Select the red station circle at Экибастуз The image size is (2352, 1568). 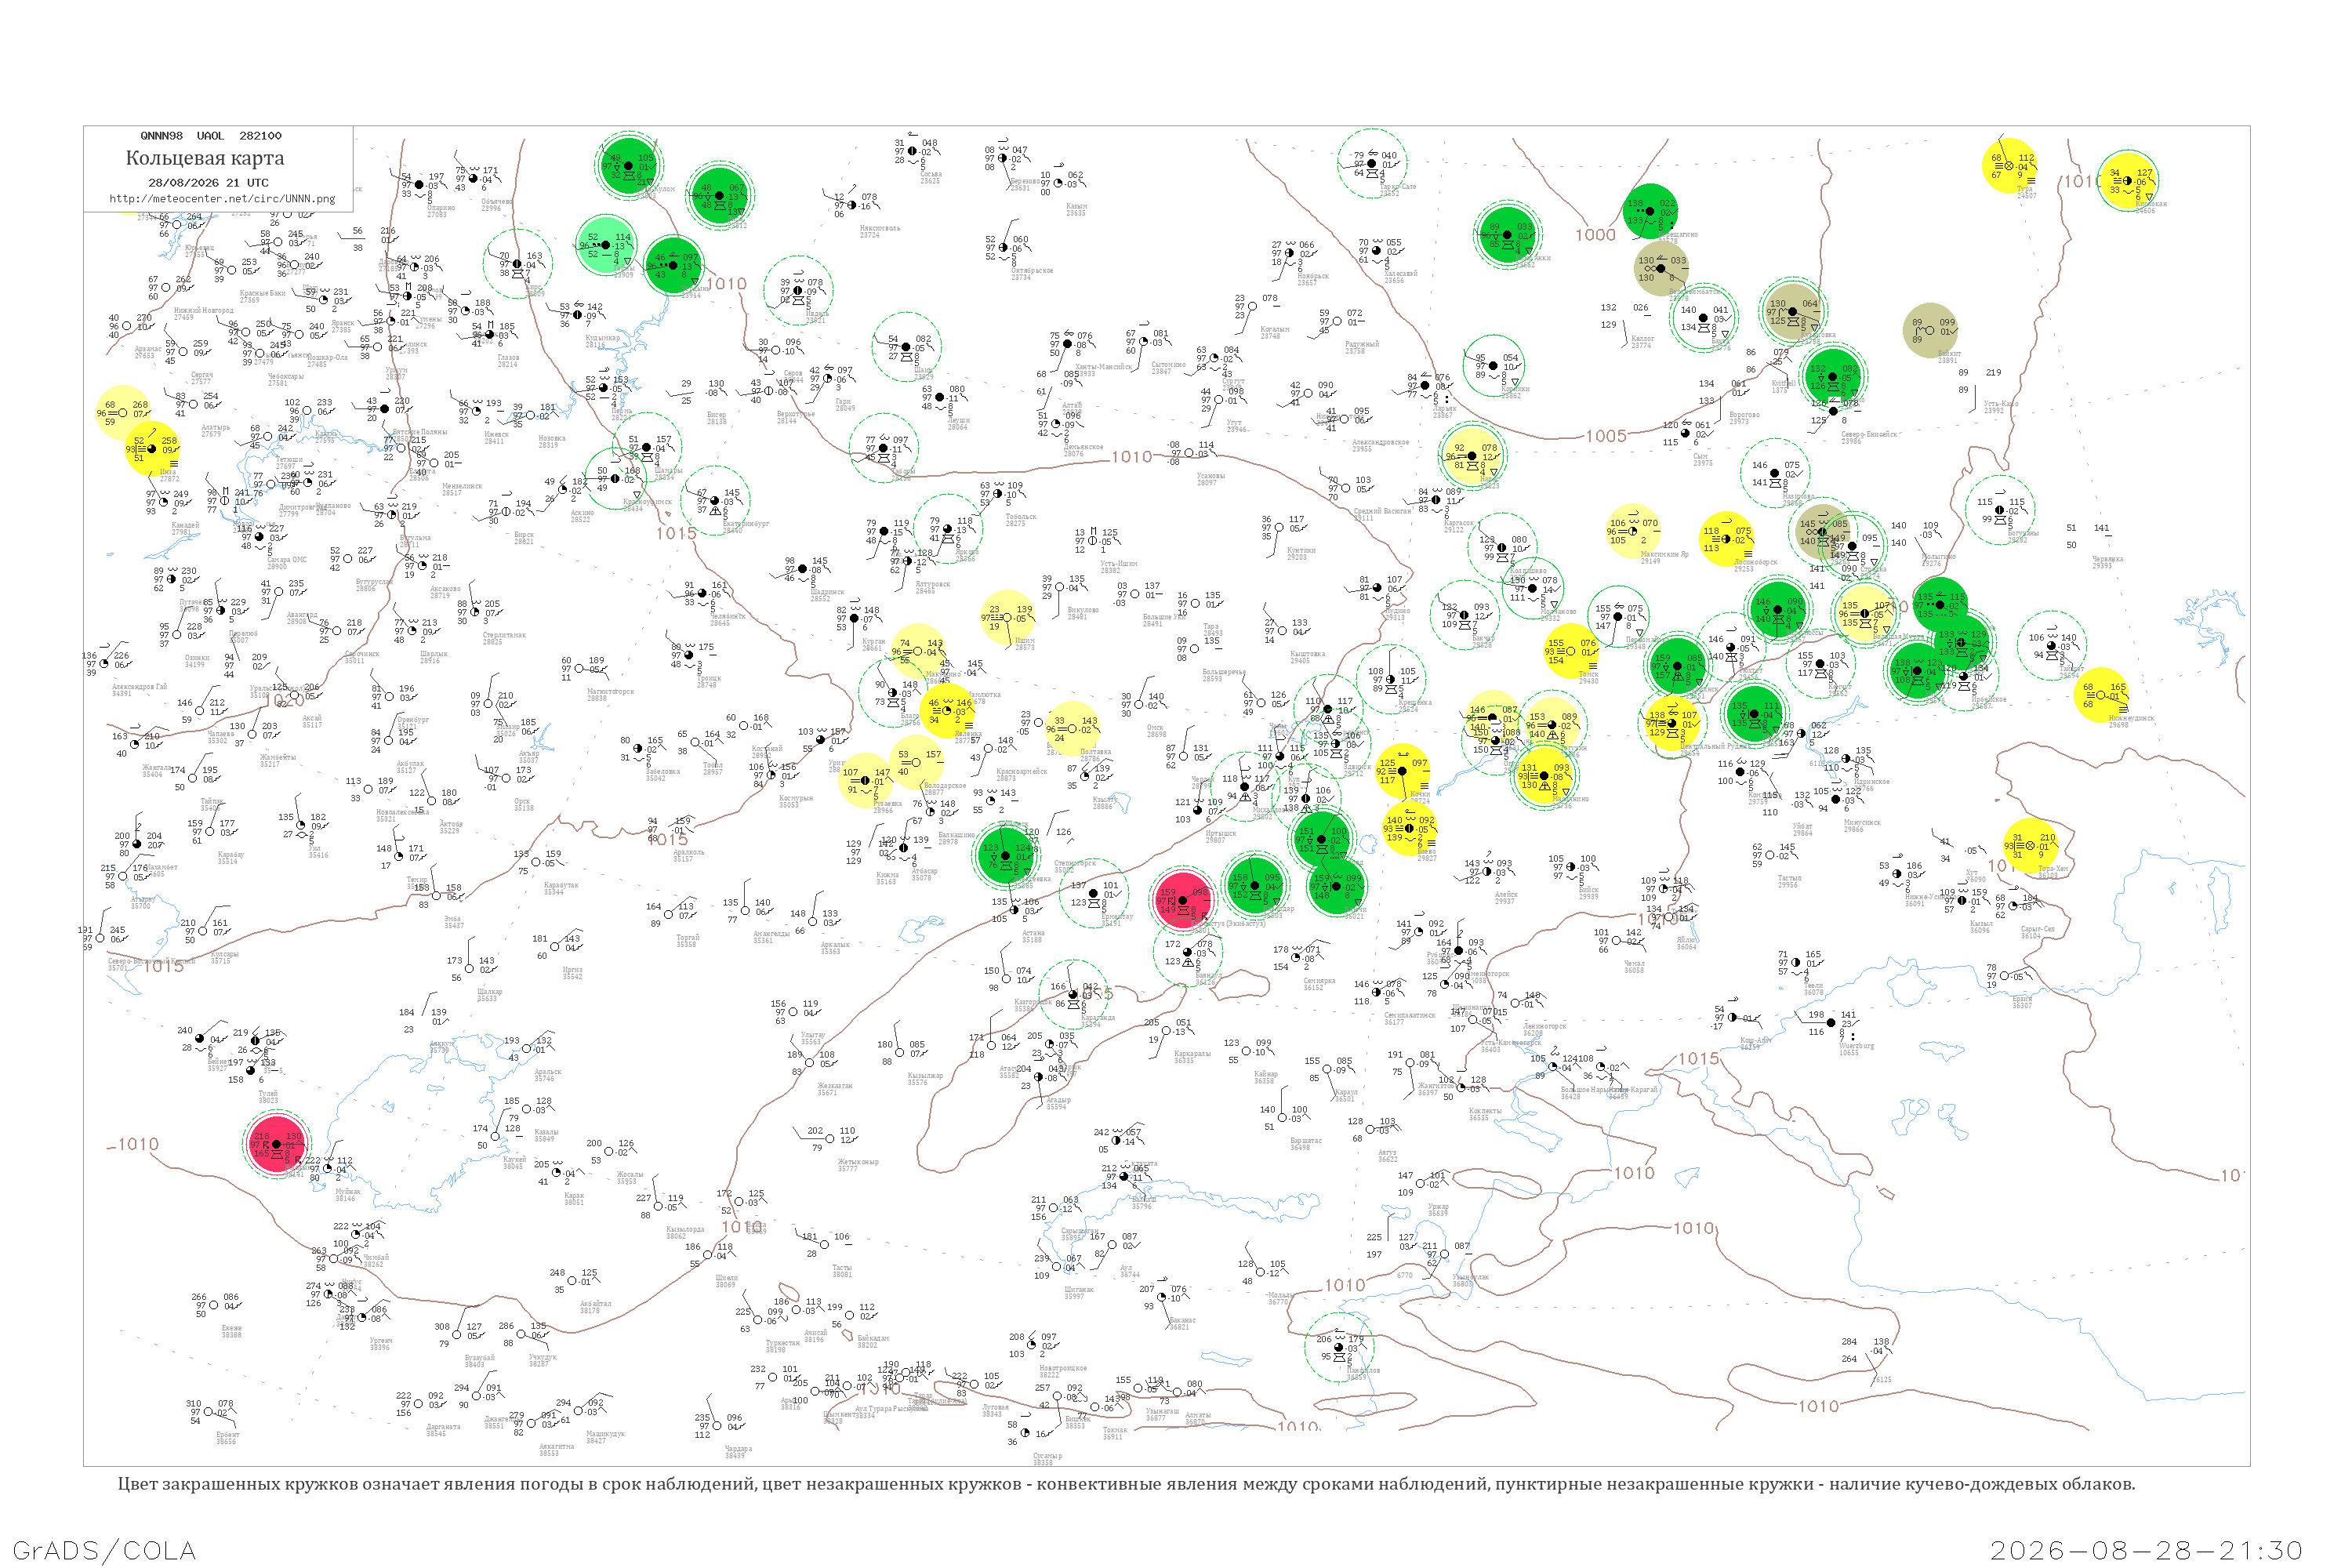[x=1183, y=900]
